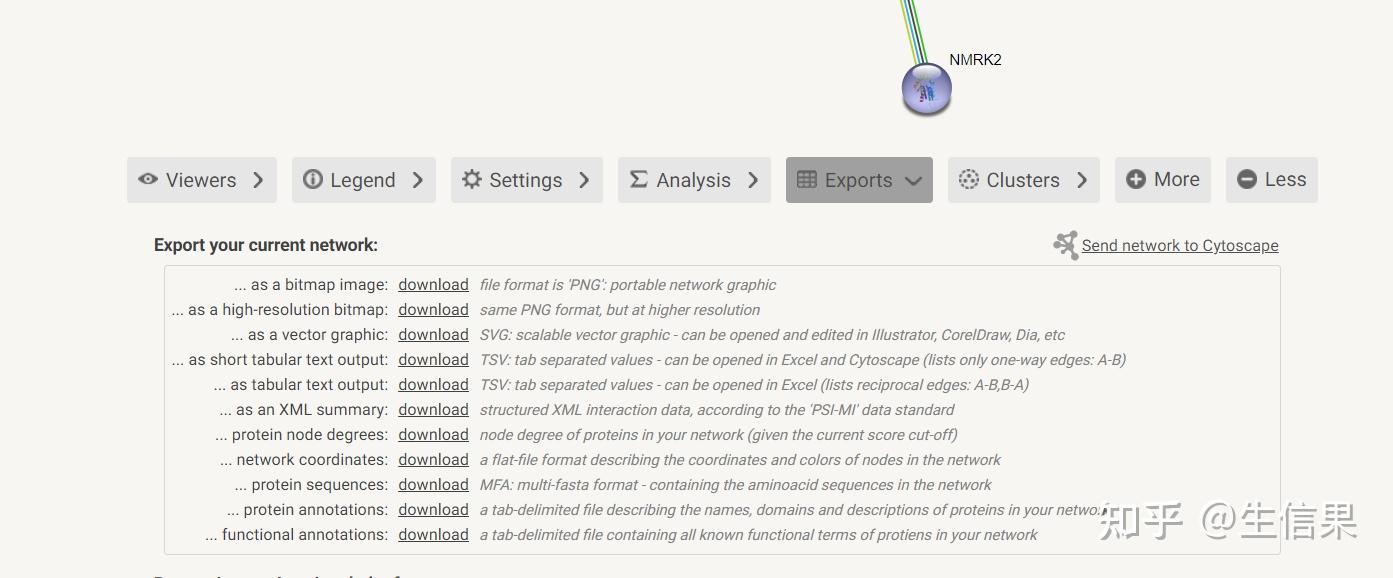Click the Cytoscape network icon
Image resolution: width=1393 pixels, height=578 pixels.
[1065, 244]
